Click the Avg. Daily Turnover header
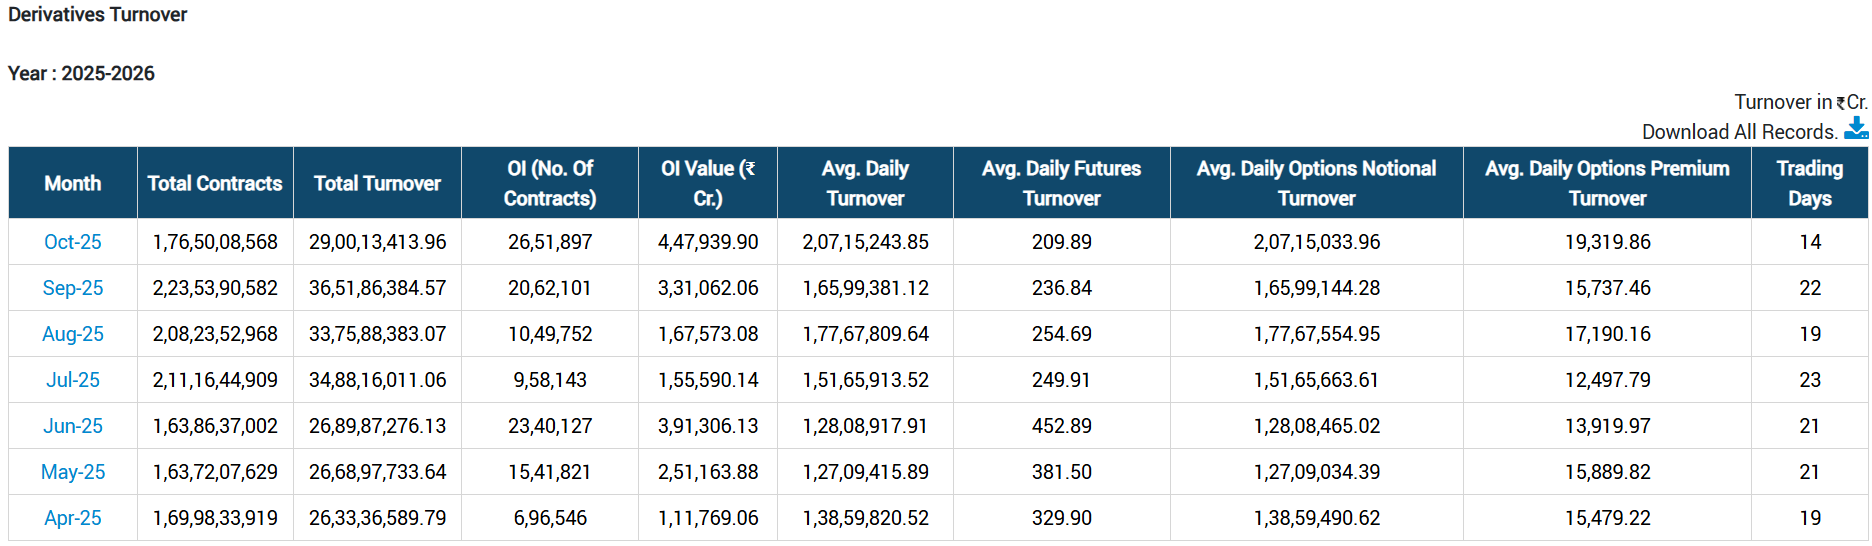 865,183
